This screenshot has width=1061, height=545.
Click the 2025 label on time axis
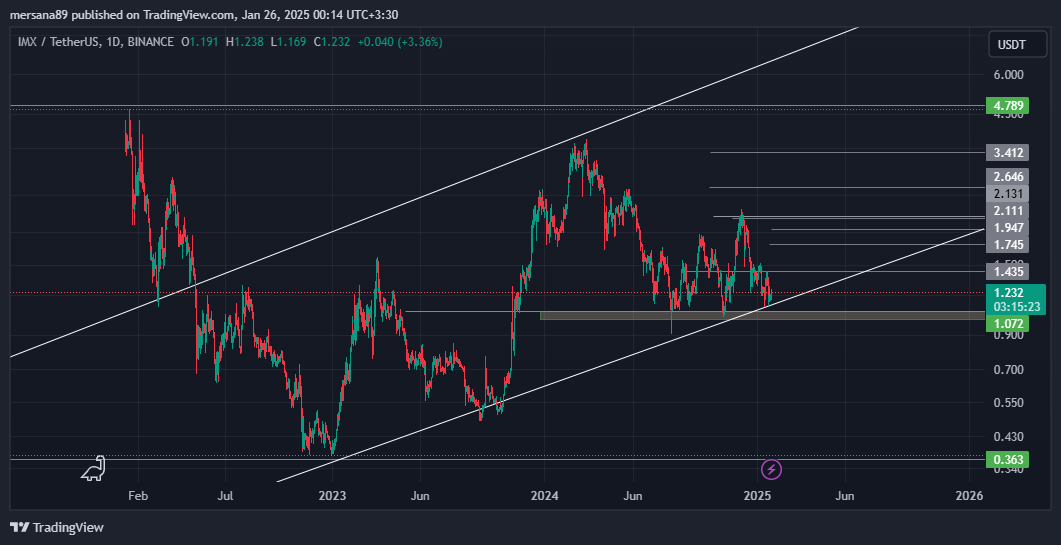click(x=758, y=496)
